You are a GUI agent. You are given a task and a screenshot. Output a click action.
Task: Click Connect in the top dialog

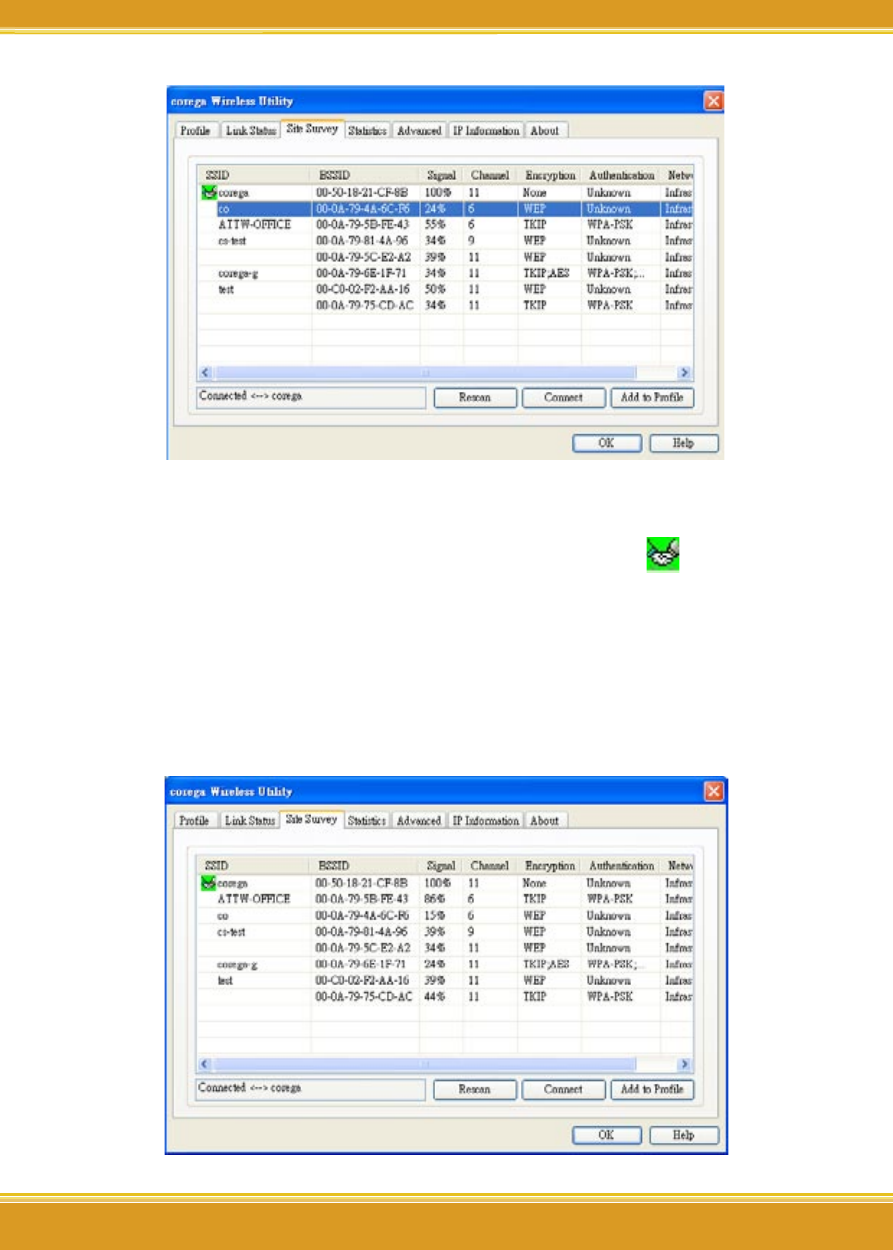[x=564, y=398]
